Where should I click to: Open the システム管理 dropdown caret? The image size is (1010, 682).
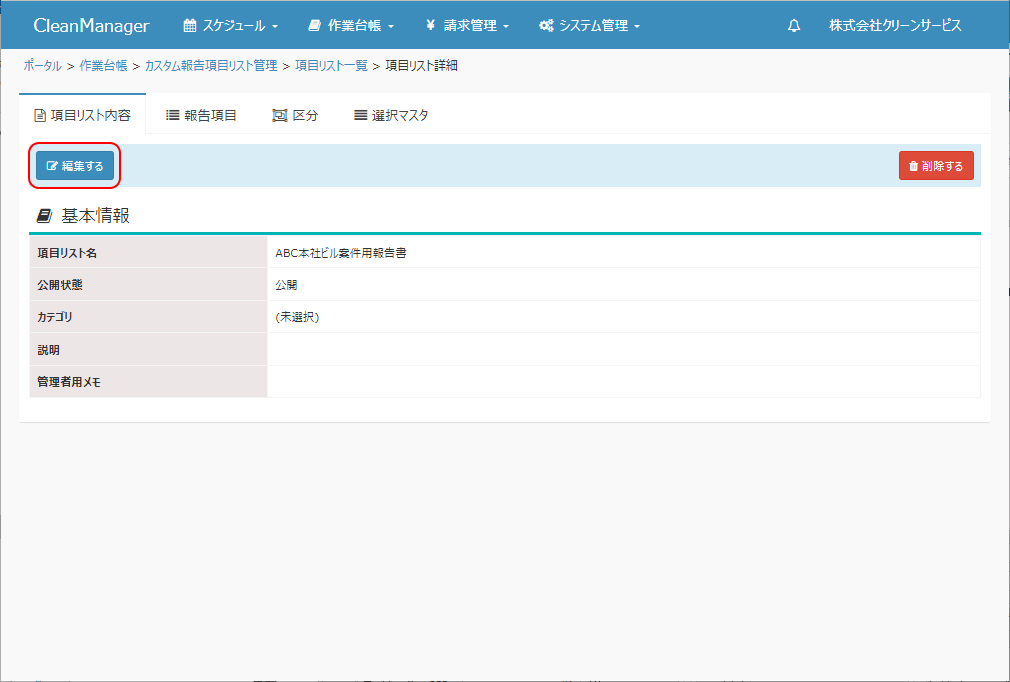[x=637, y=27]
